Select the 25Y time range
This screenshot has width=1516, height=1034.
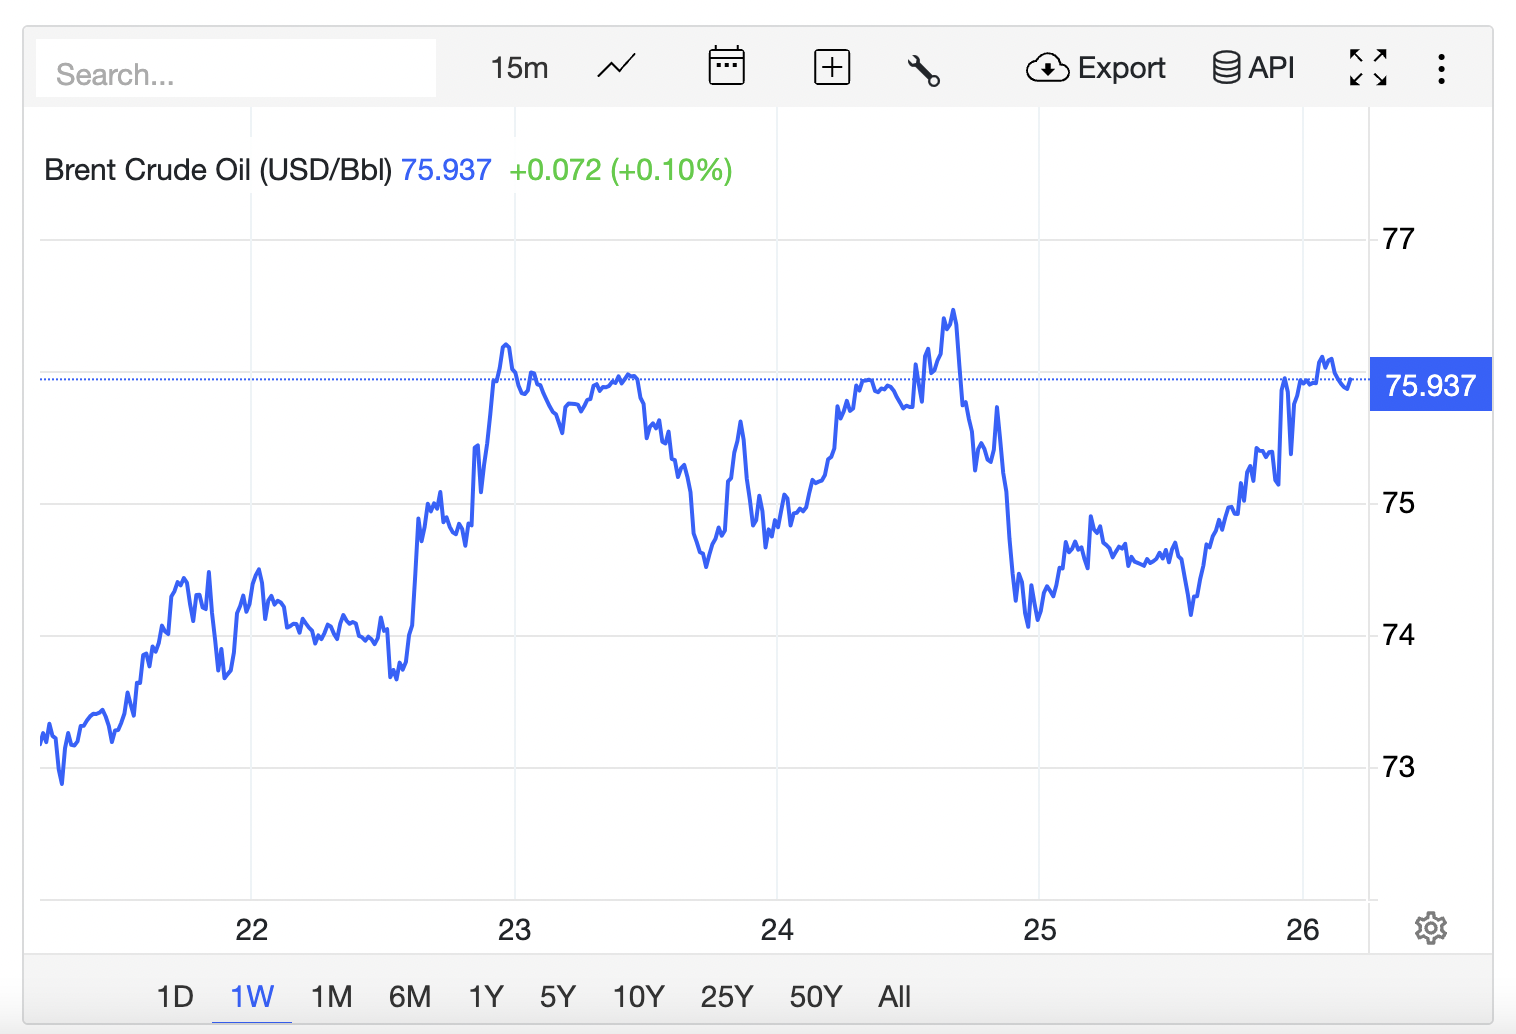pyautogui.click(x=727, y=996)
